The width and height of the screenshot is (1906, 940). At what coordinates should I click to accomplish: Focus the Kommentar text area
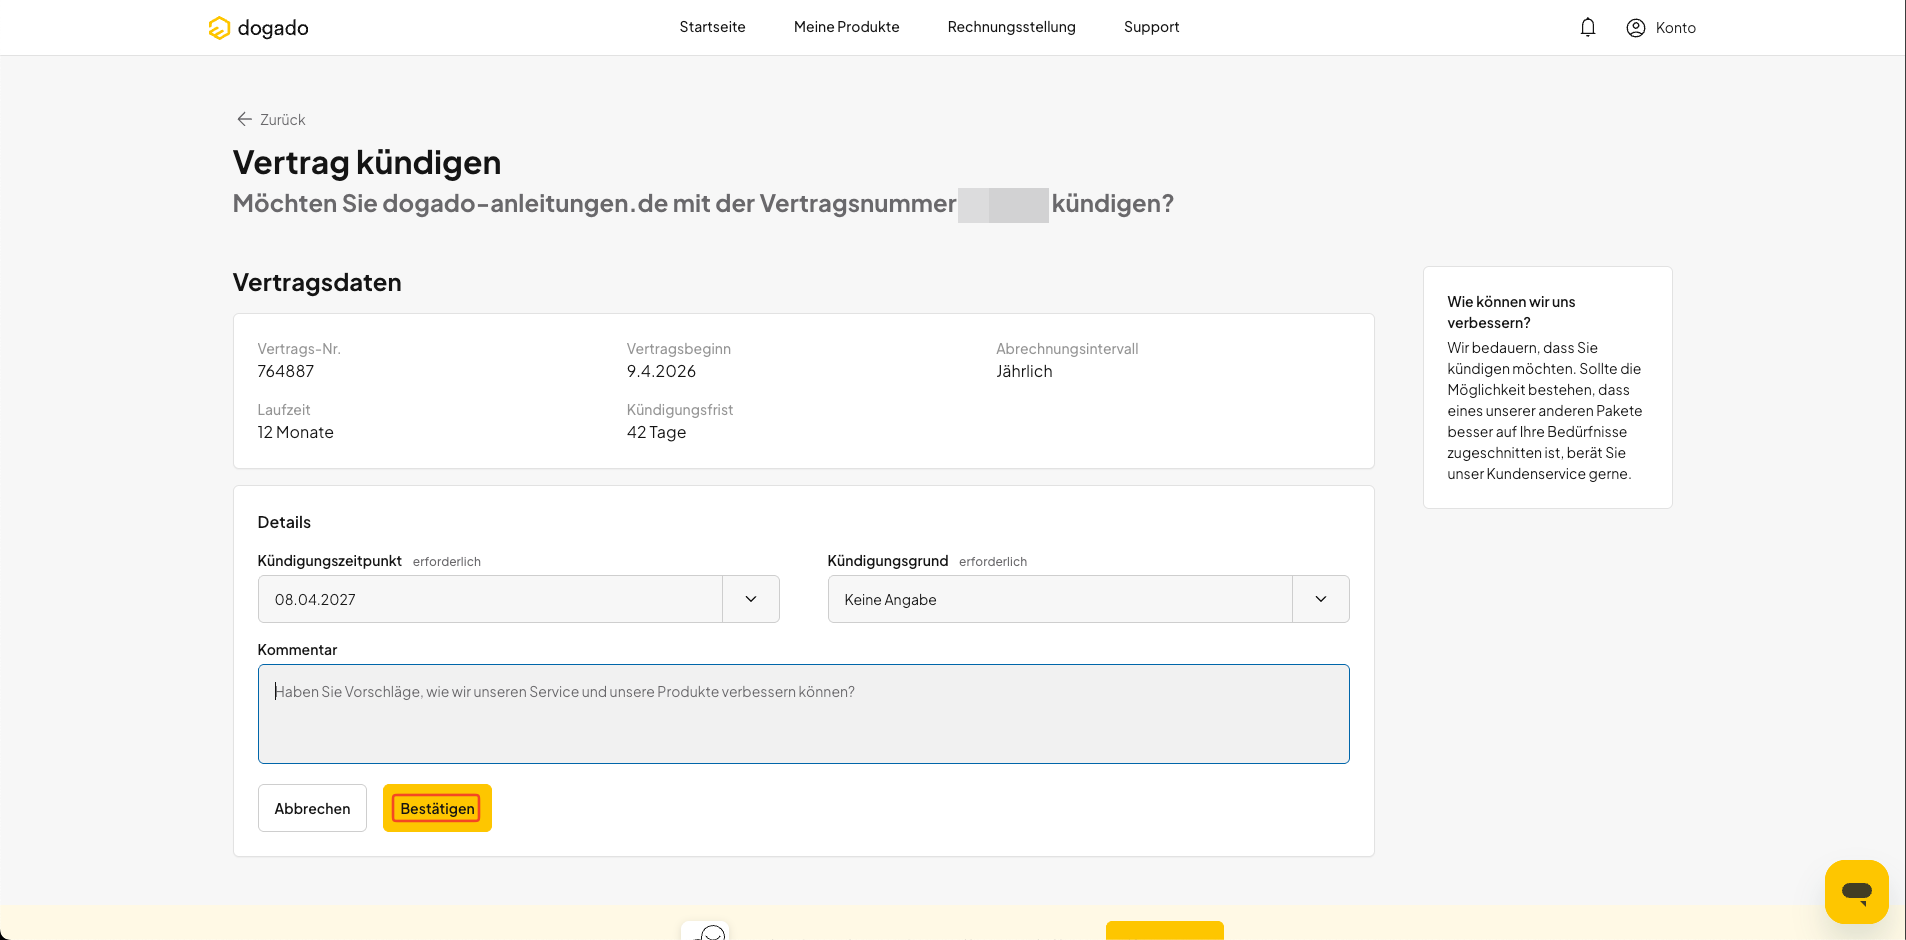pyautogui.click(x=803, y=714)
